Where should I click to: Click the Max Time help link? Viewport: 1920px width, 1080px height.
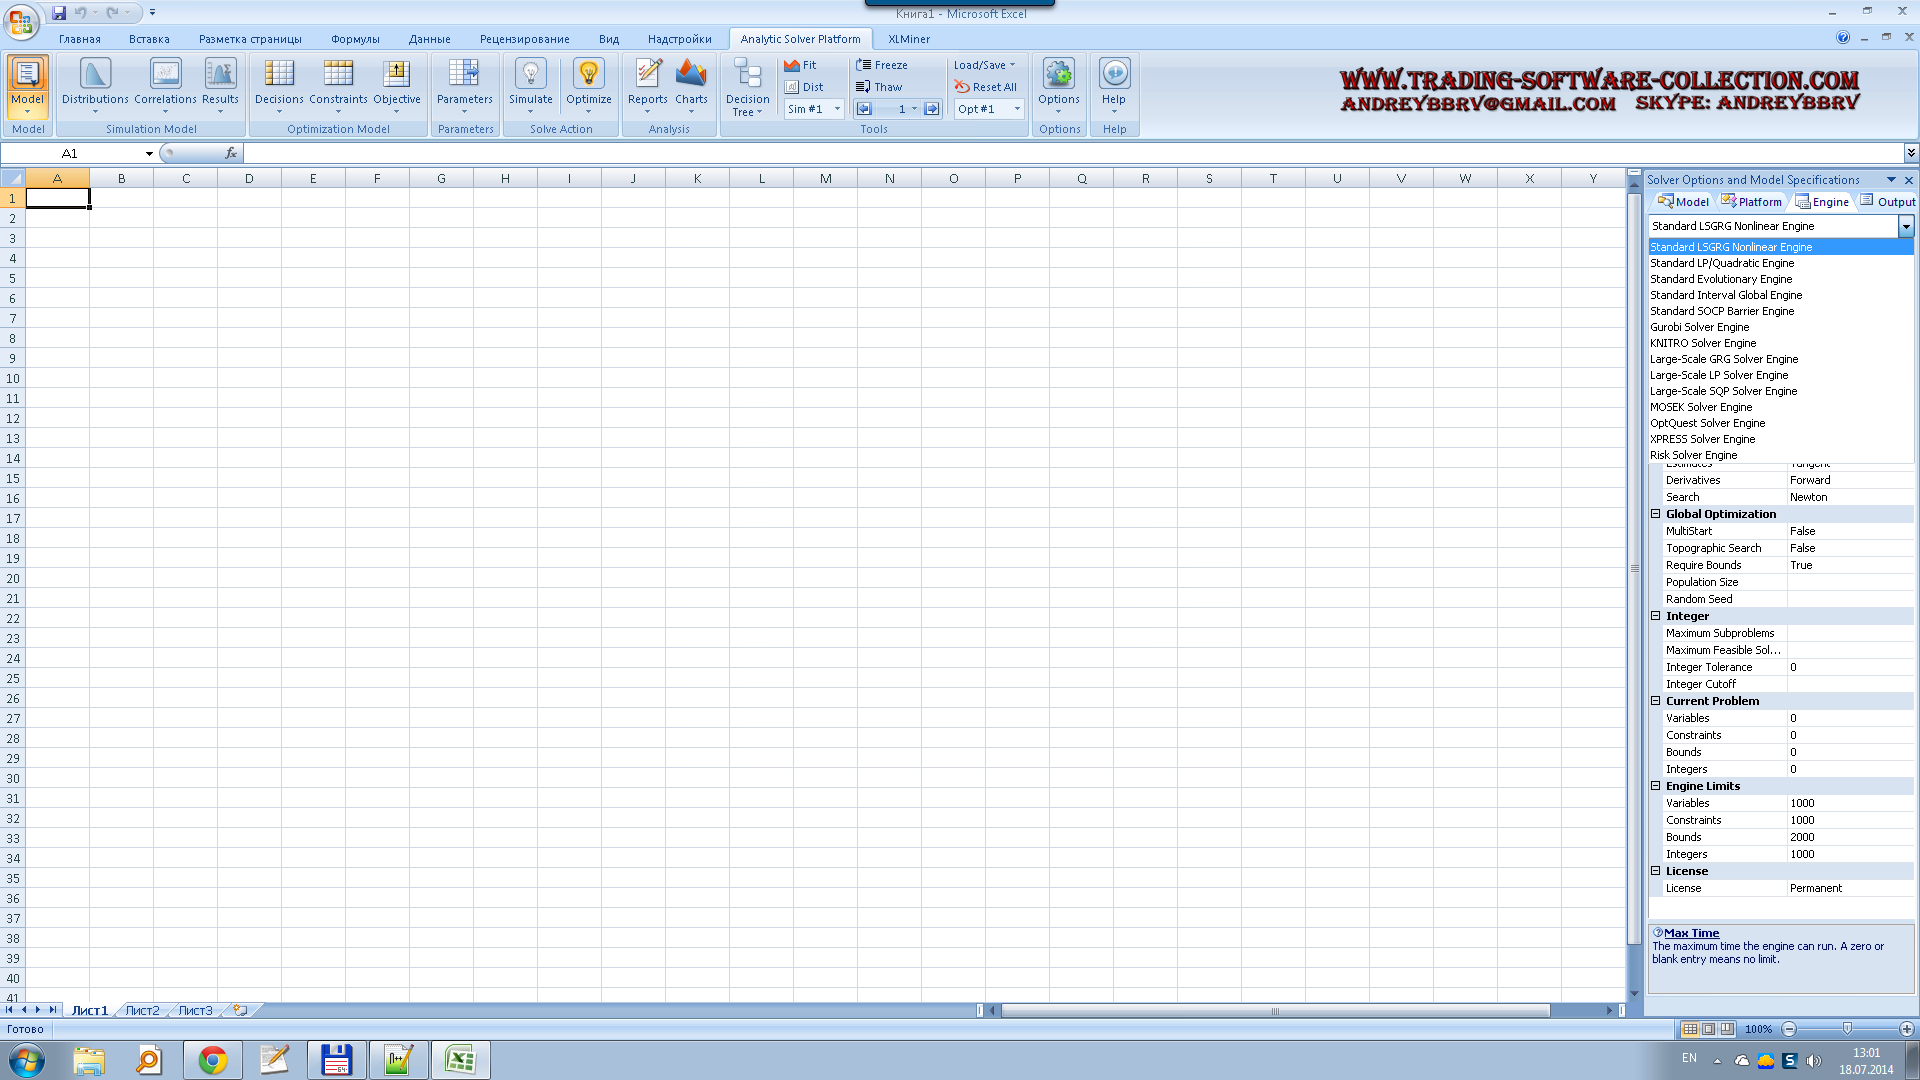point(1691,933)
